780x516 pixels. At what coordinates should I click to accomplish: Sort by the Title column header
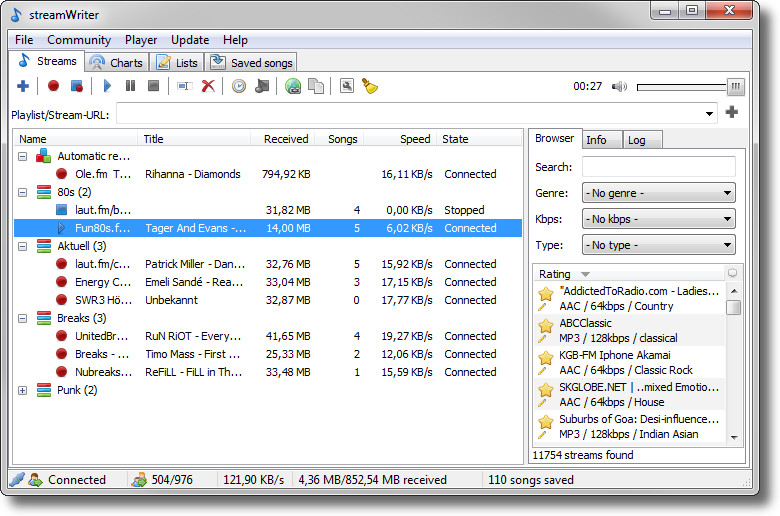(x=194, y=139)
